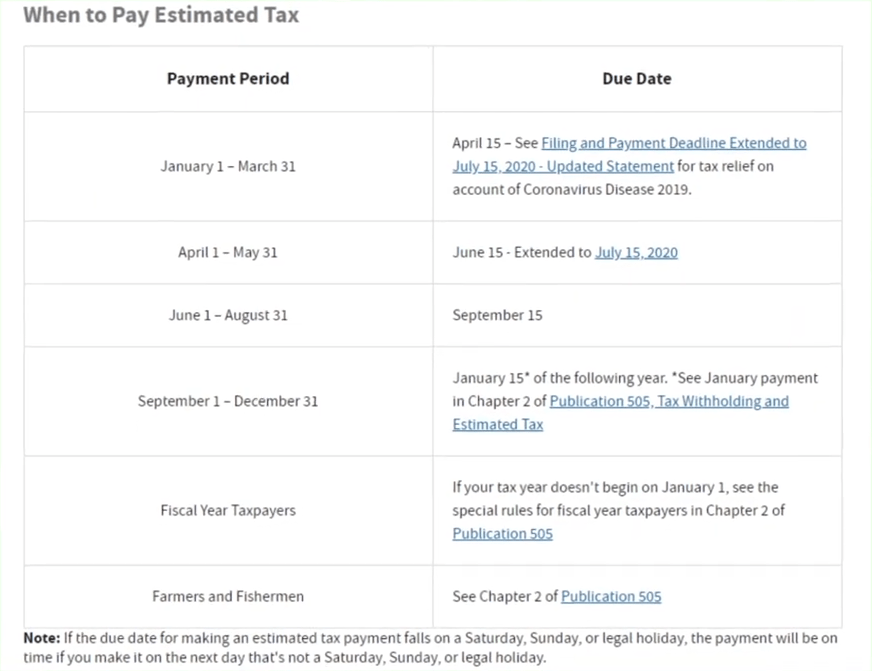This screenshot has height=671, width=872.
Task: Click the April 15 due date text
Action: tap(476, 143)
